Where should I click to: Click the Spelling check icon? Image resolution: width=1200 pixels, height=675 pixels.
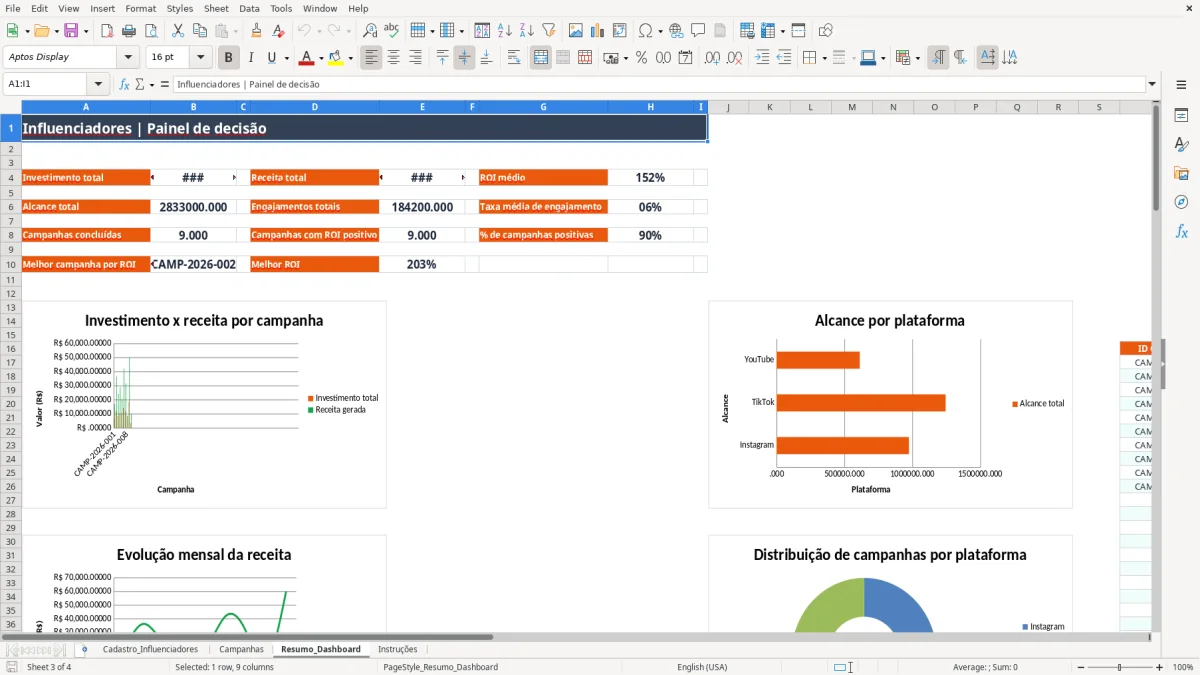pyautogui.click(x=392, y=31)
